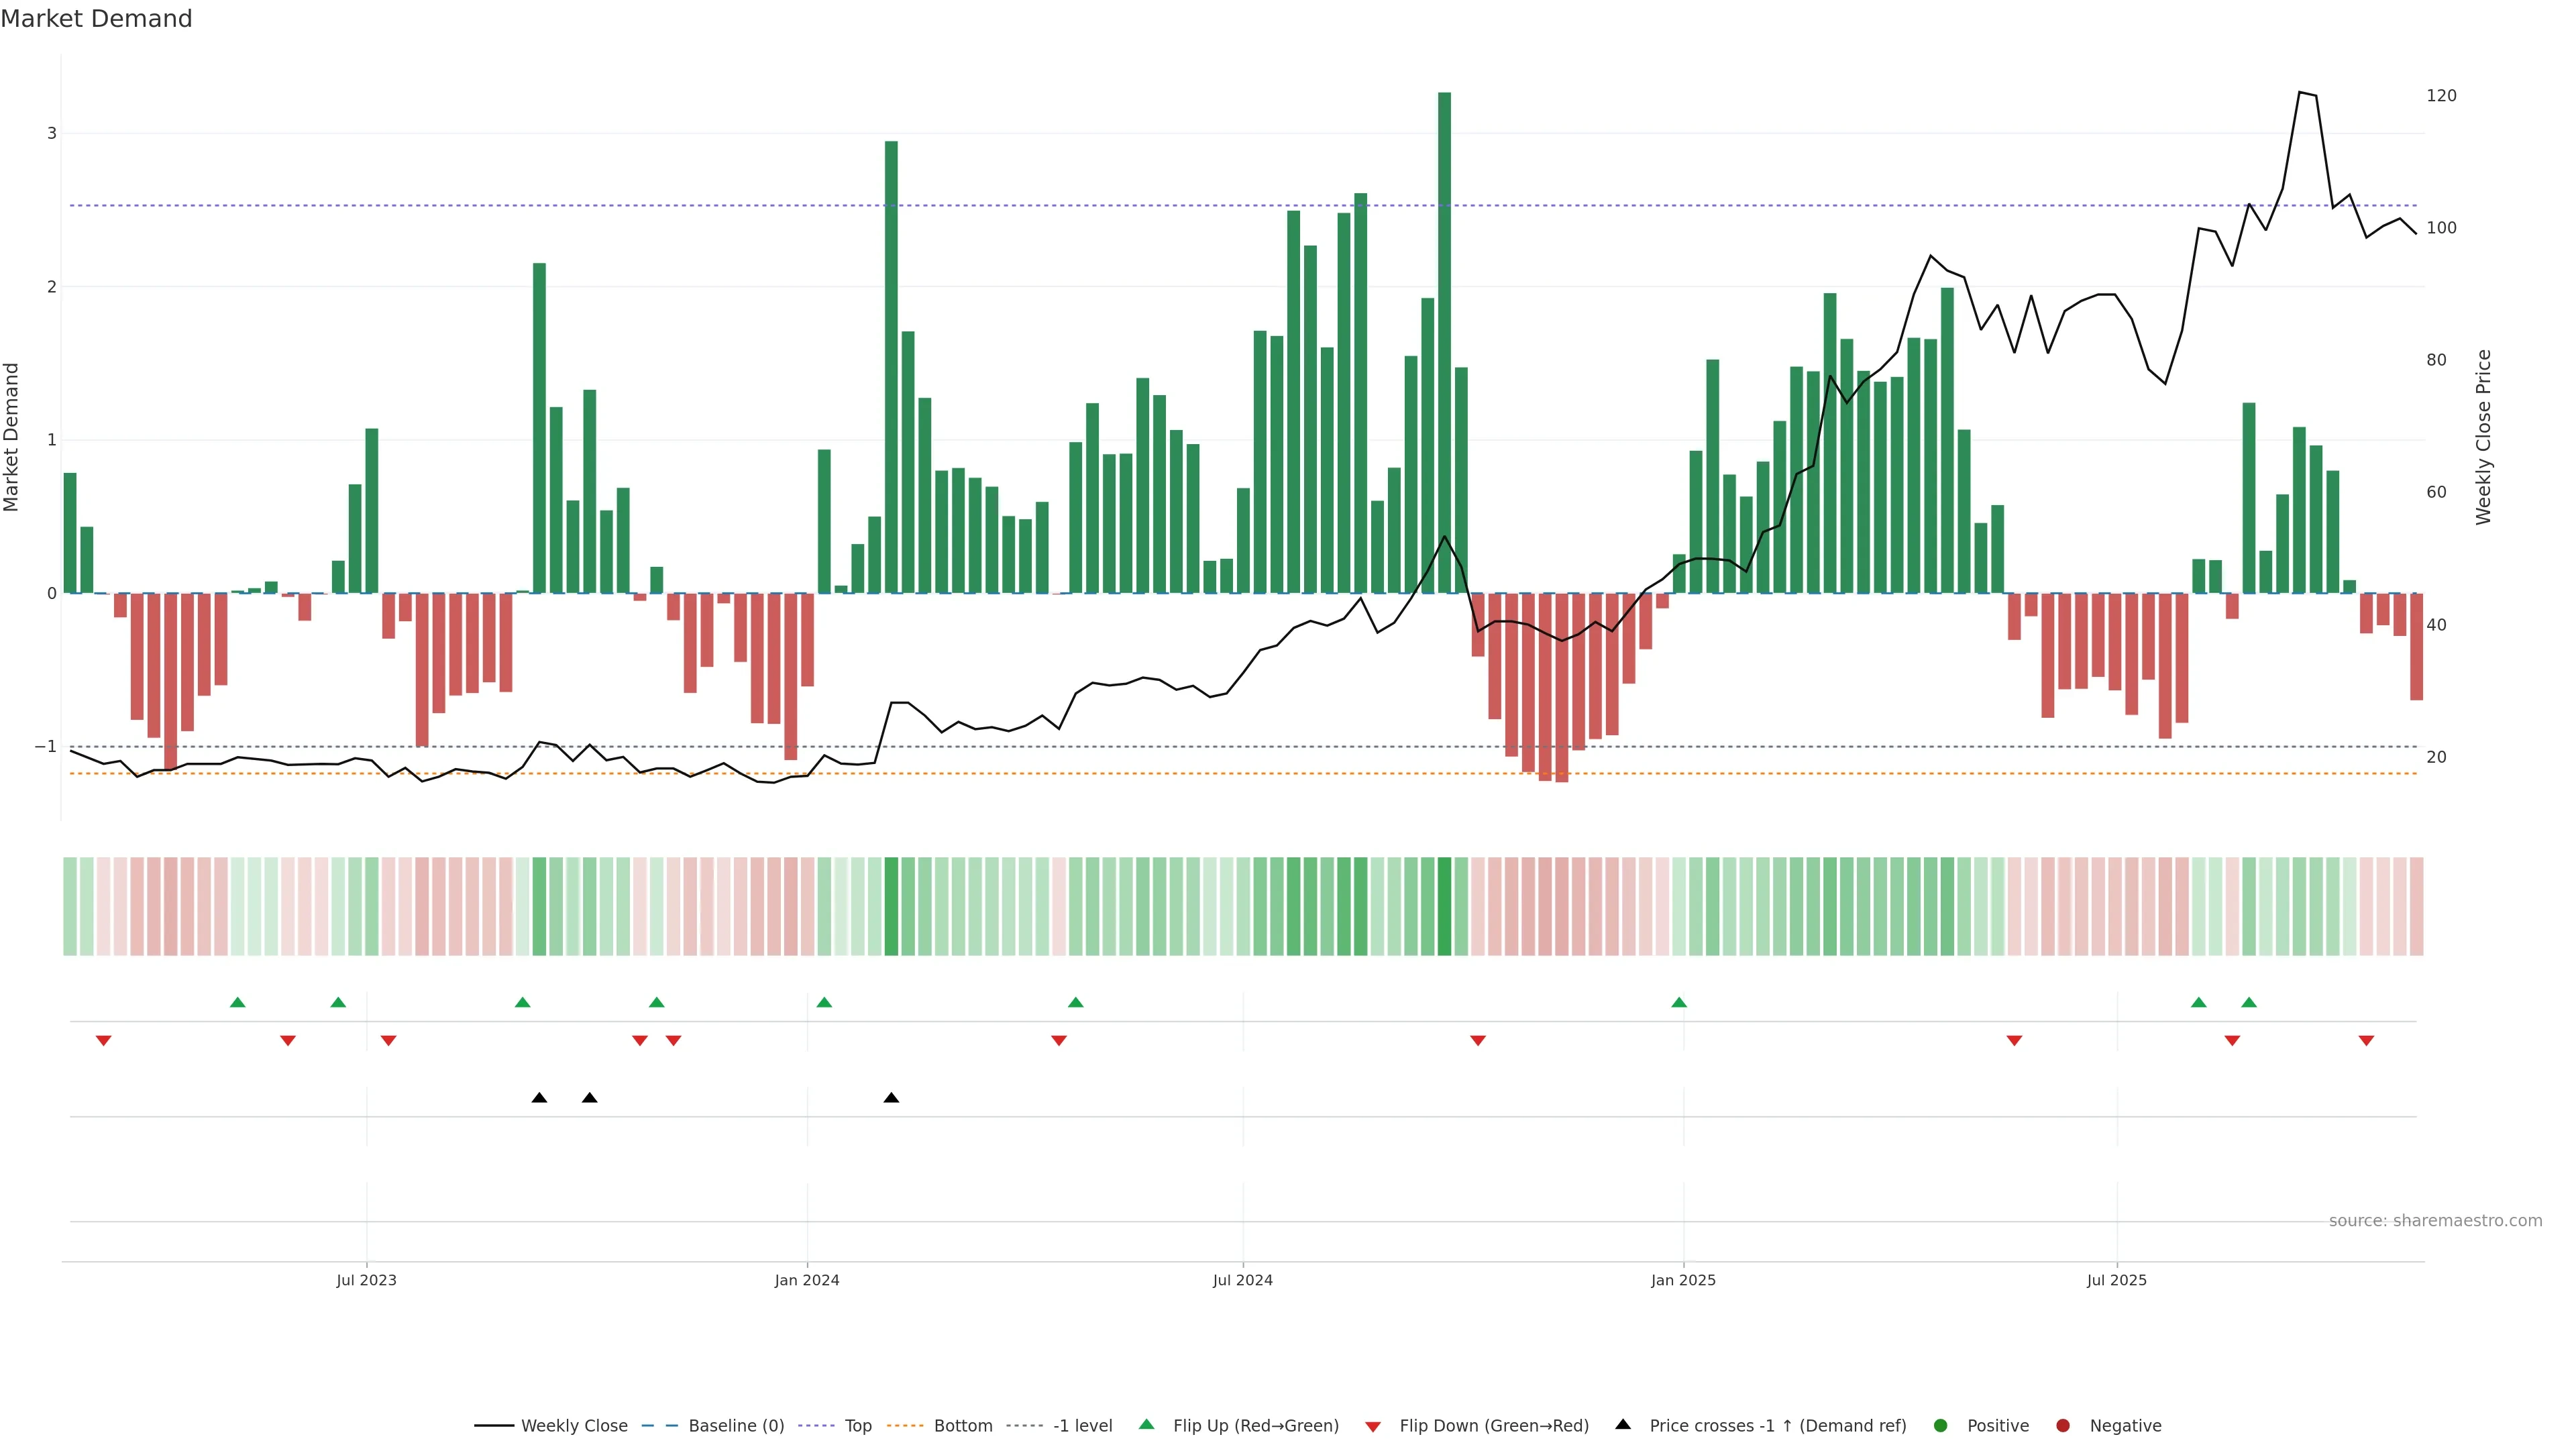Click the green flip-up triangle nearest Jan 2025
The height and width of the screenshot is (1449, 2576).
point(1679,1002)
